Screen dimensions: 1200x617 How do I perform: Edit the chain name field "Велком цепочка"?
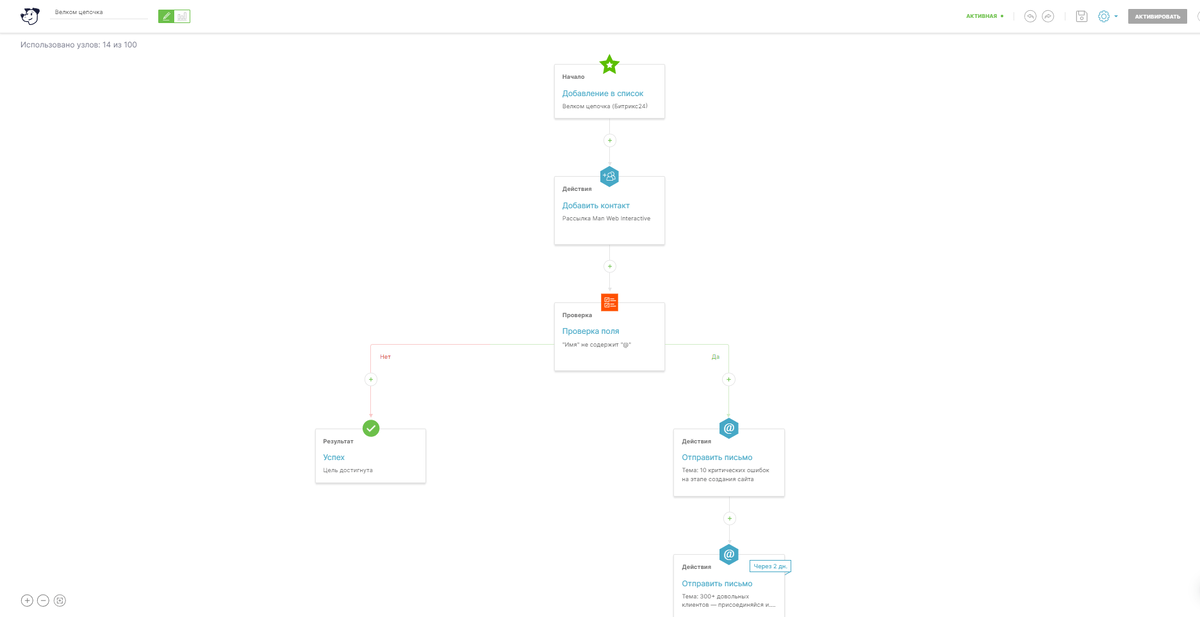[99, 13]
